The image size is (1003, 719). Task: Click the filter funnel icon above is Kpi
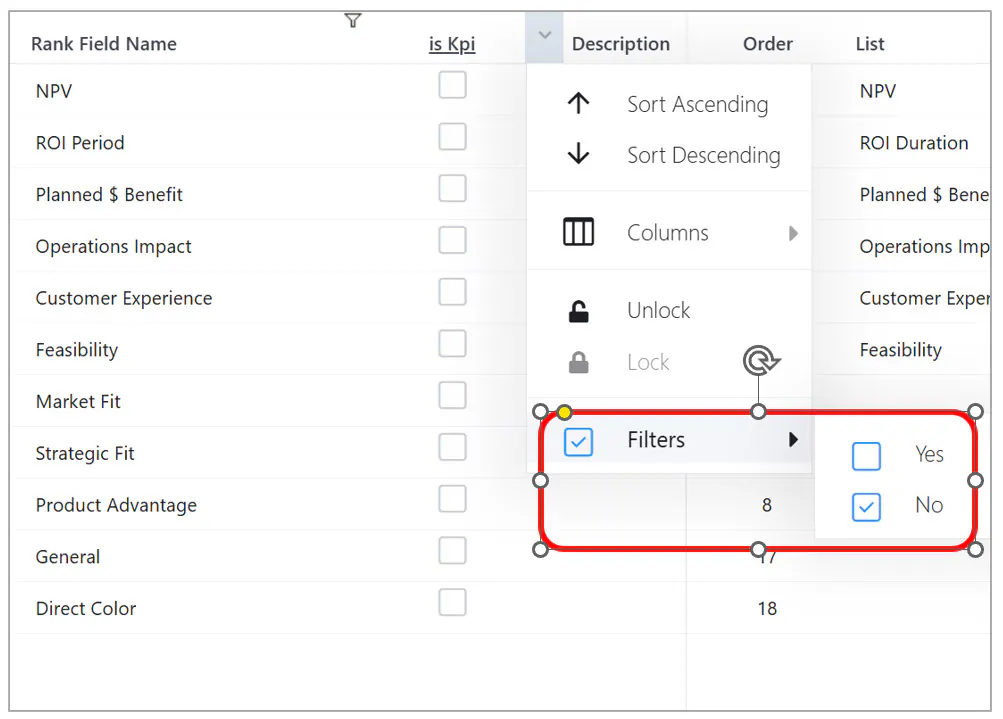coord(352,20)
